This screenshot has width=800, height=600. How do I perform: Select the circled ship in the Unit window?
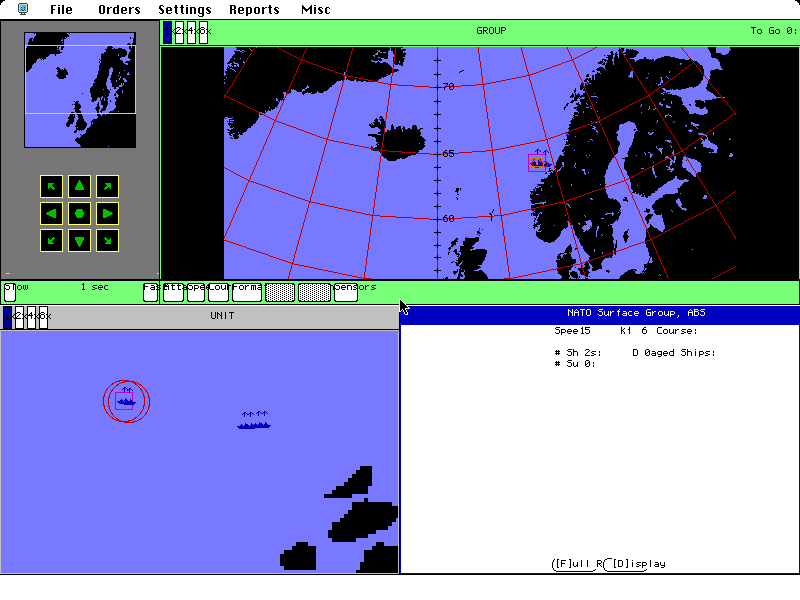pos(126,401)
